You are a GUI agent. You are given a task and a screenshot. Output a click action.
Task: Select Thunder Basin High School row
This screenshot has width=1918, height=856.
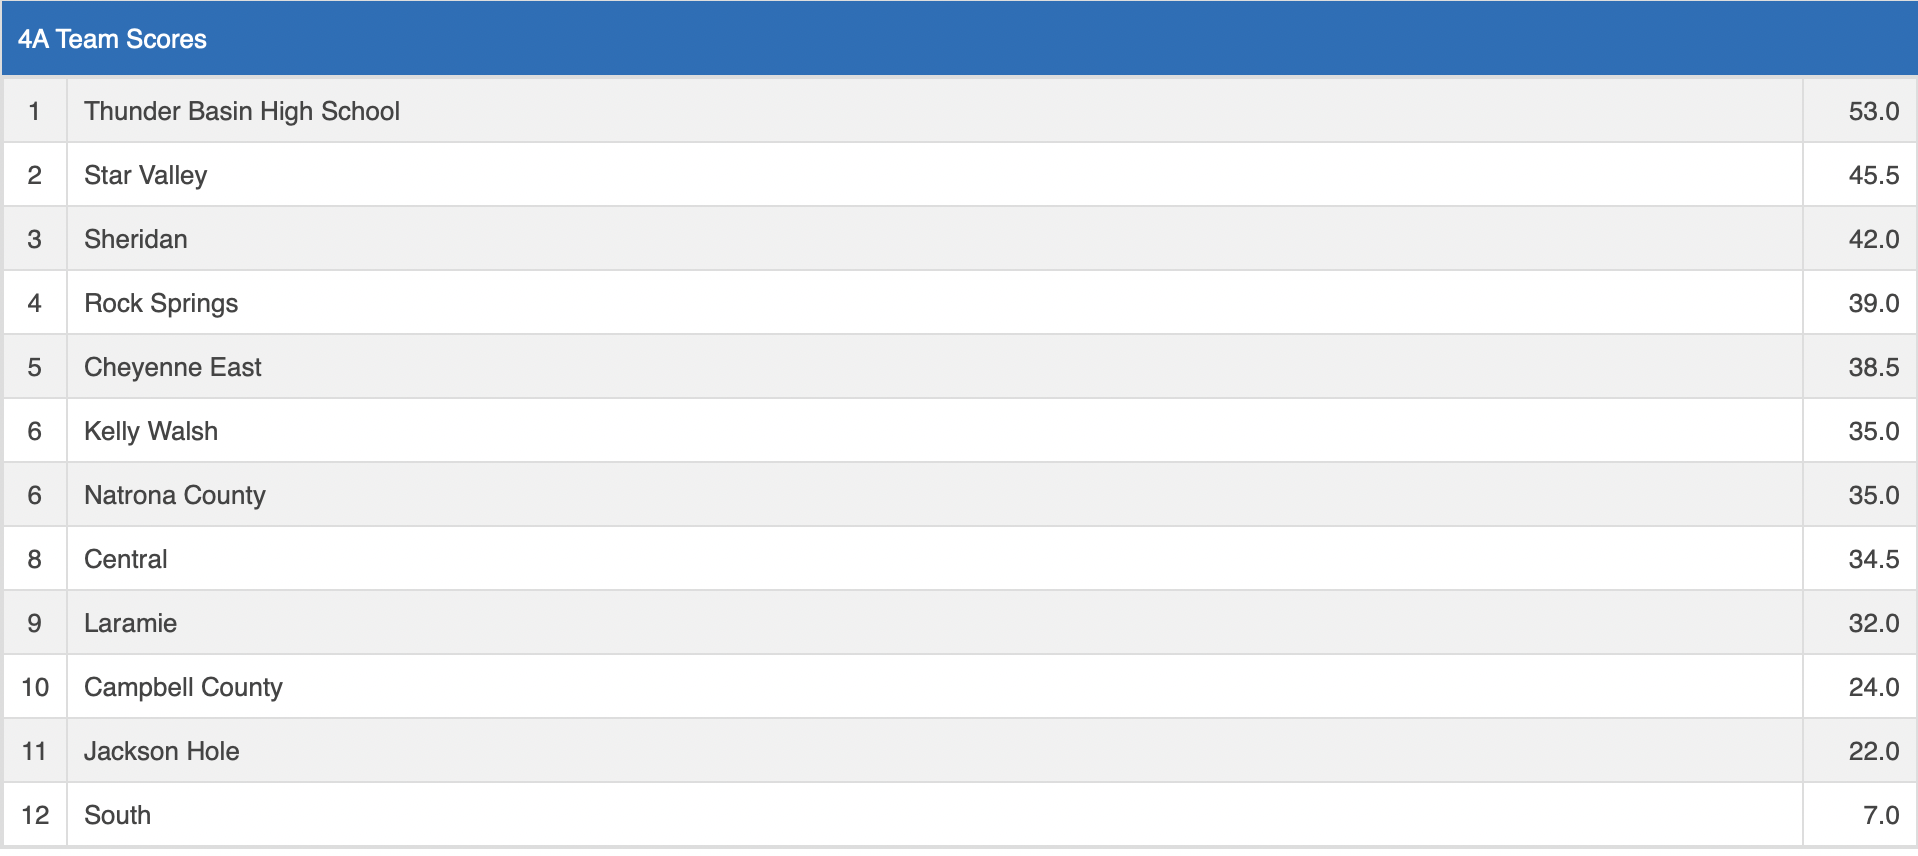[x=241, y=111]
